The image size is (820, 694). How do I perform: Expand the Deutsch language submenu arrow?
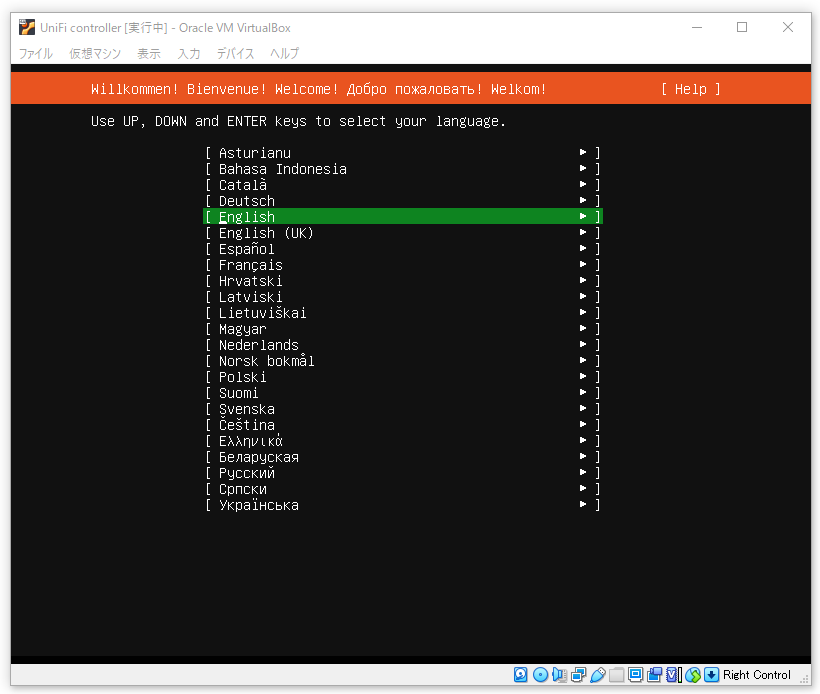pyautogui.click(x=583, y=201)
